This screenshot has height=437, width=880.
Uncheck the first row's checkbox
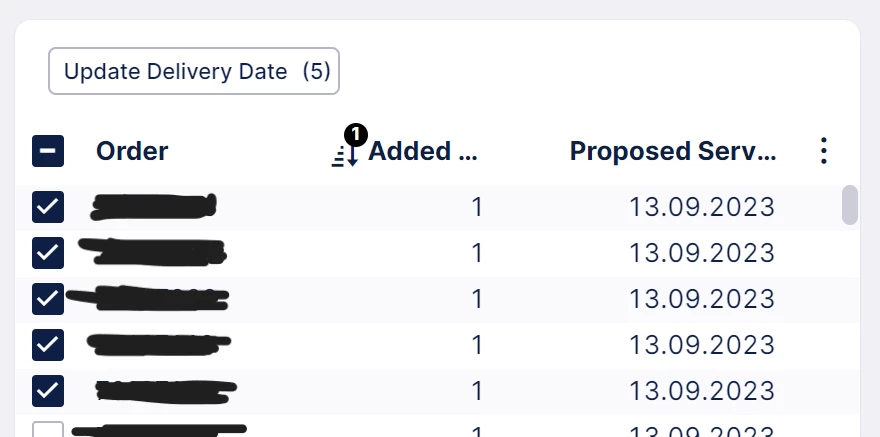(x=48, y=207)
